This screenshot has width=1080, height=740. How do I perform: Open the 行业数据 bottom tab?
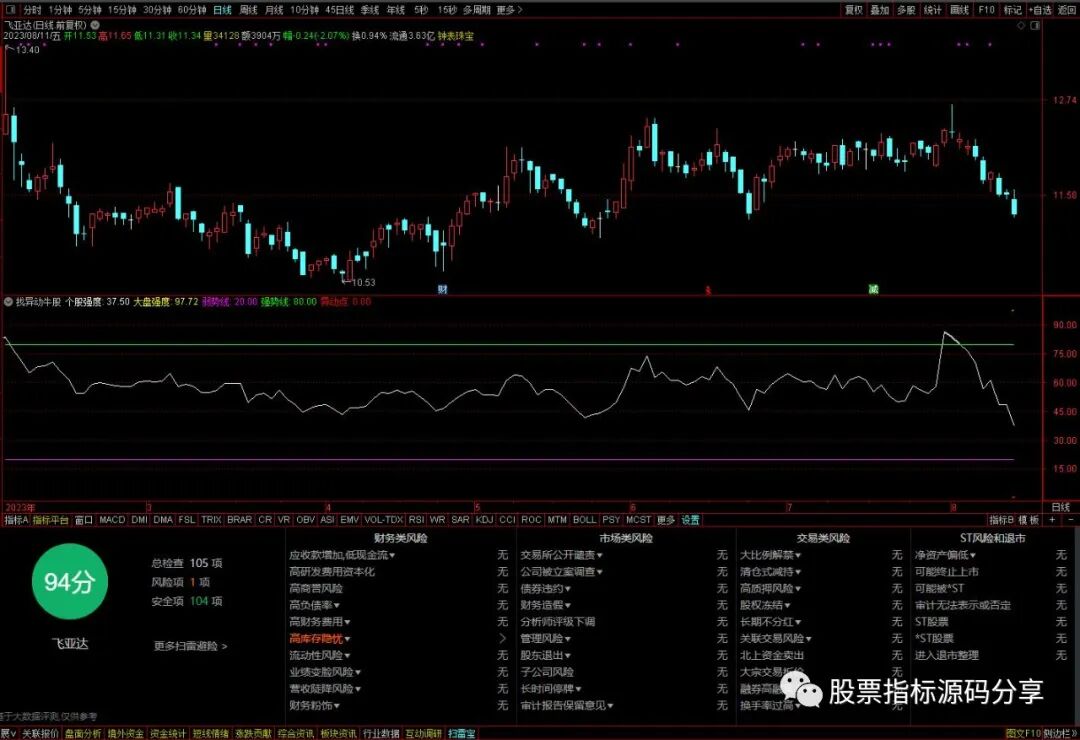(381, 734)
